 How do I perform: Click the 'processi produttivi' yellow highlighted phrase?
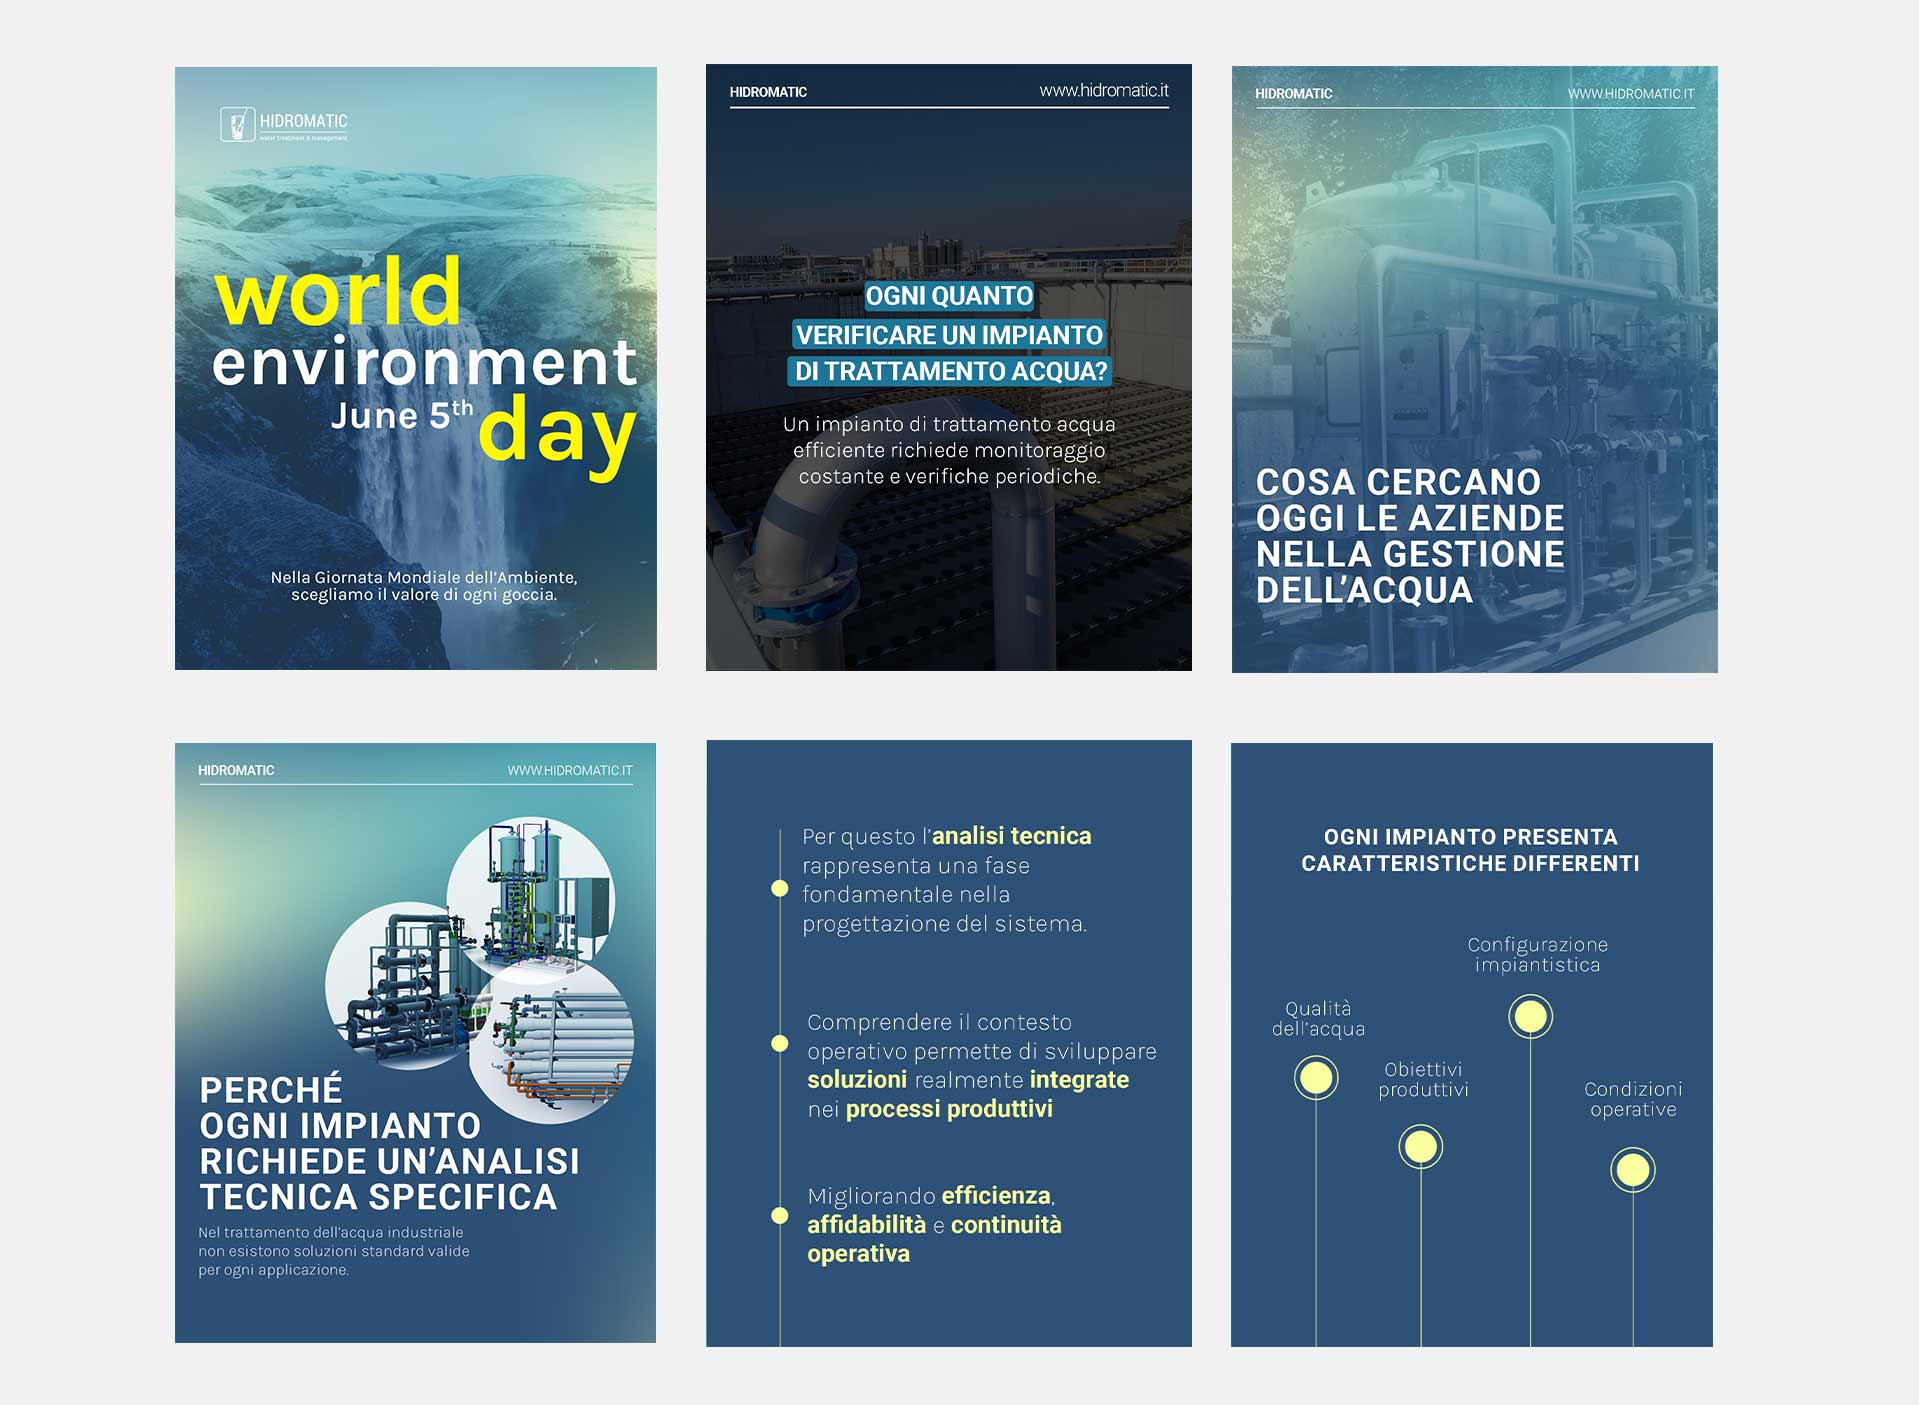point(949,1109)
